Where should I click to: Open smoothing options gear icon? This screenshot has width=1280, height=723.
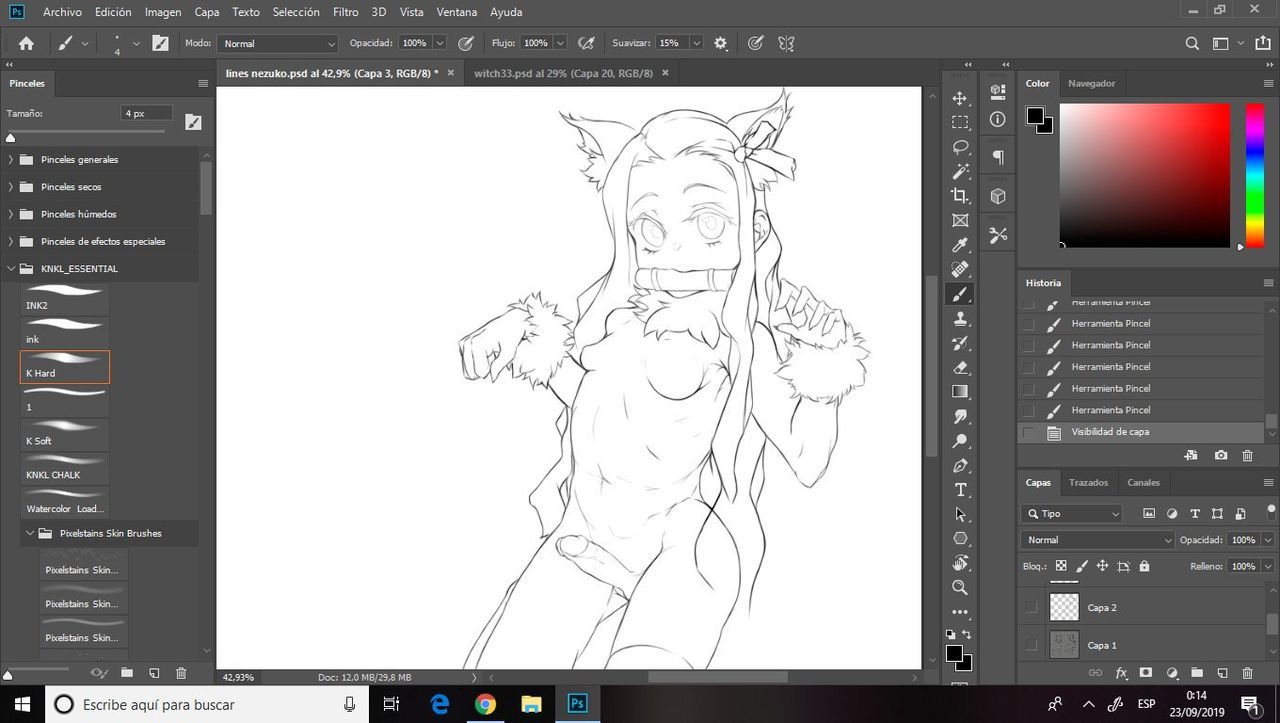720,43
